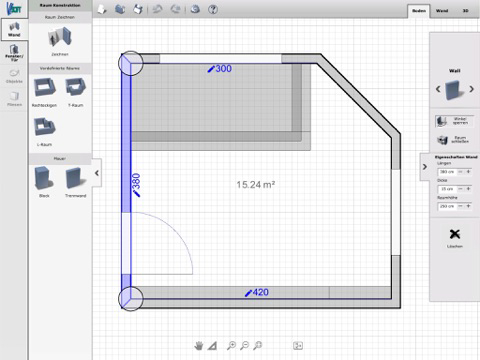
Task: Decrease the Raumhöhe value with minus
Action: tap(460, 206)
